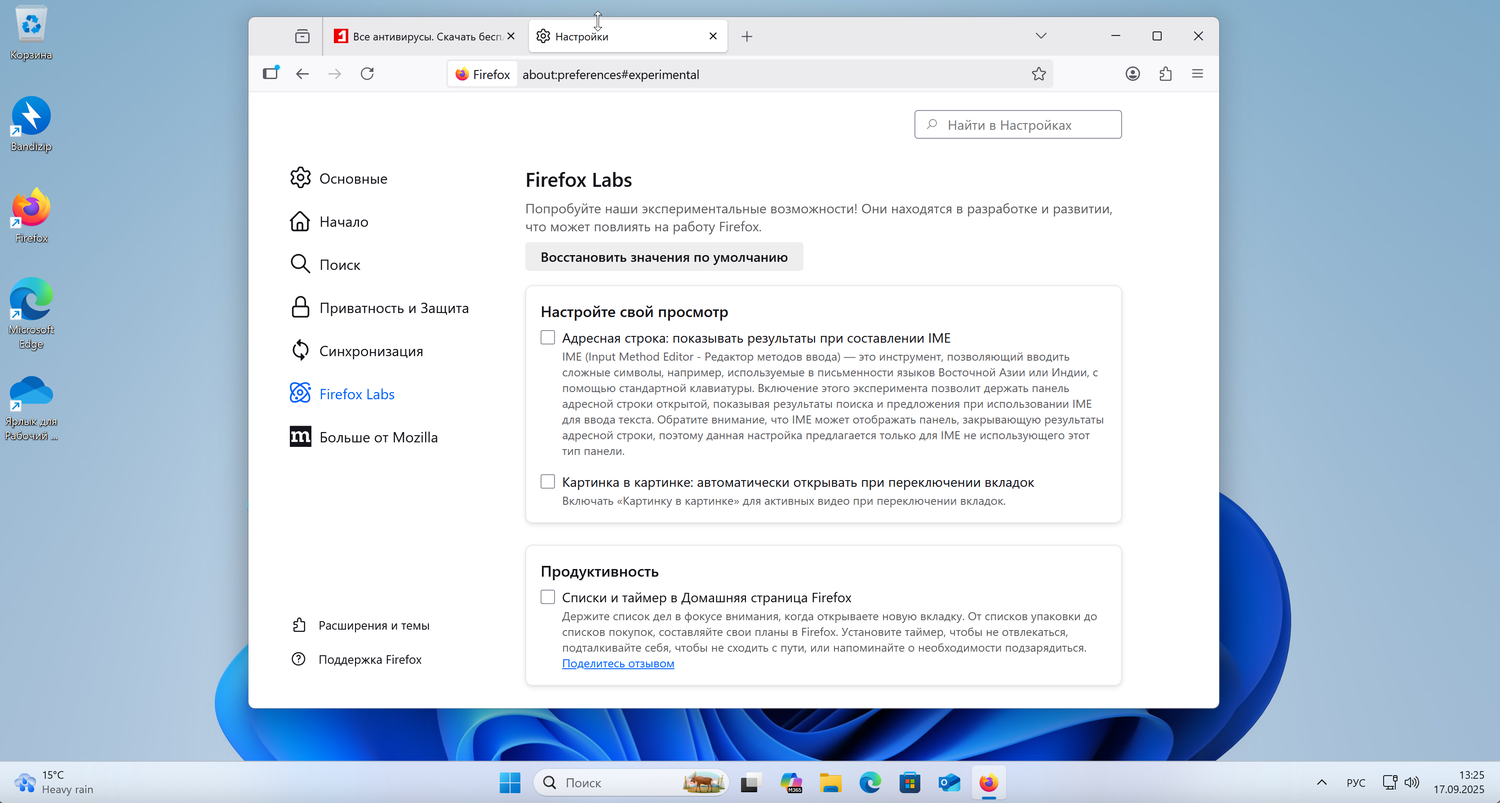Select the Microsoft Edge desktop shortcut
1500x803 pixels.
coord(31,314)
